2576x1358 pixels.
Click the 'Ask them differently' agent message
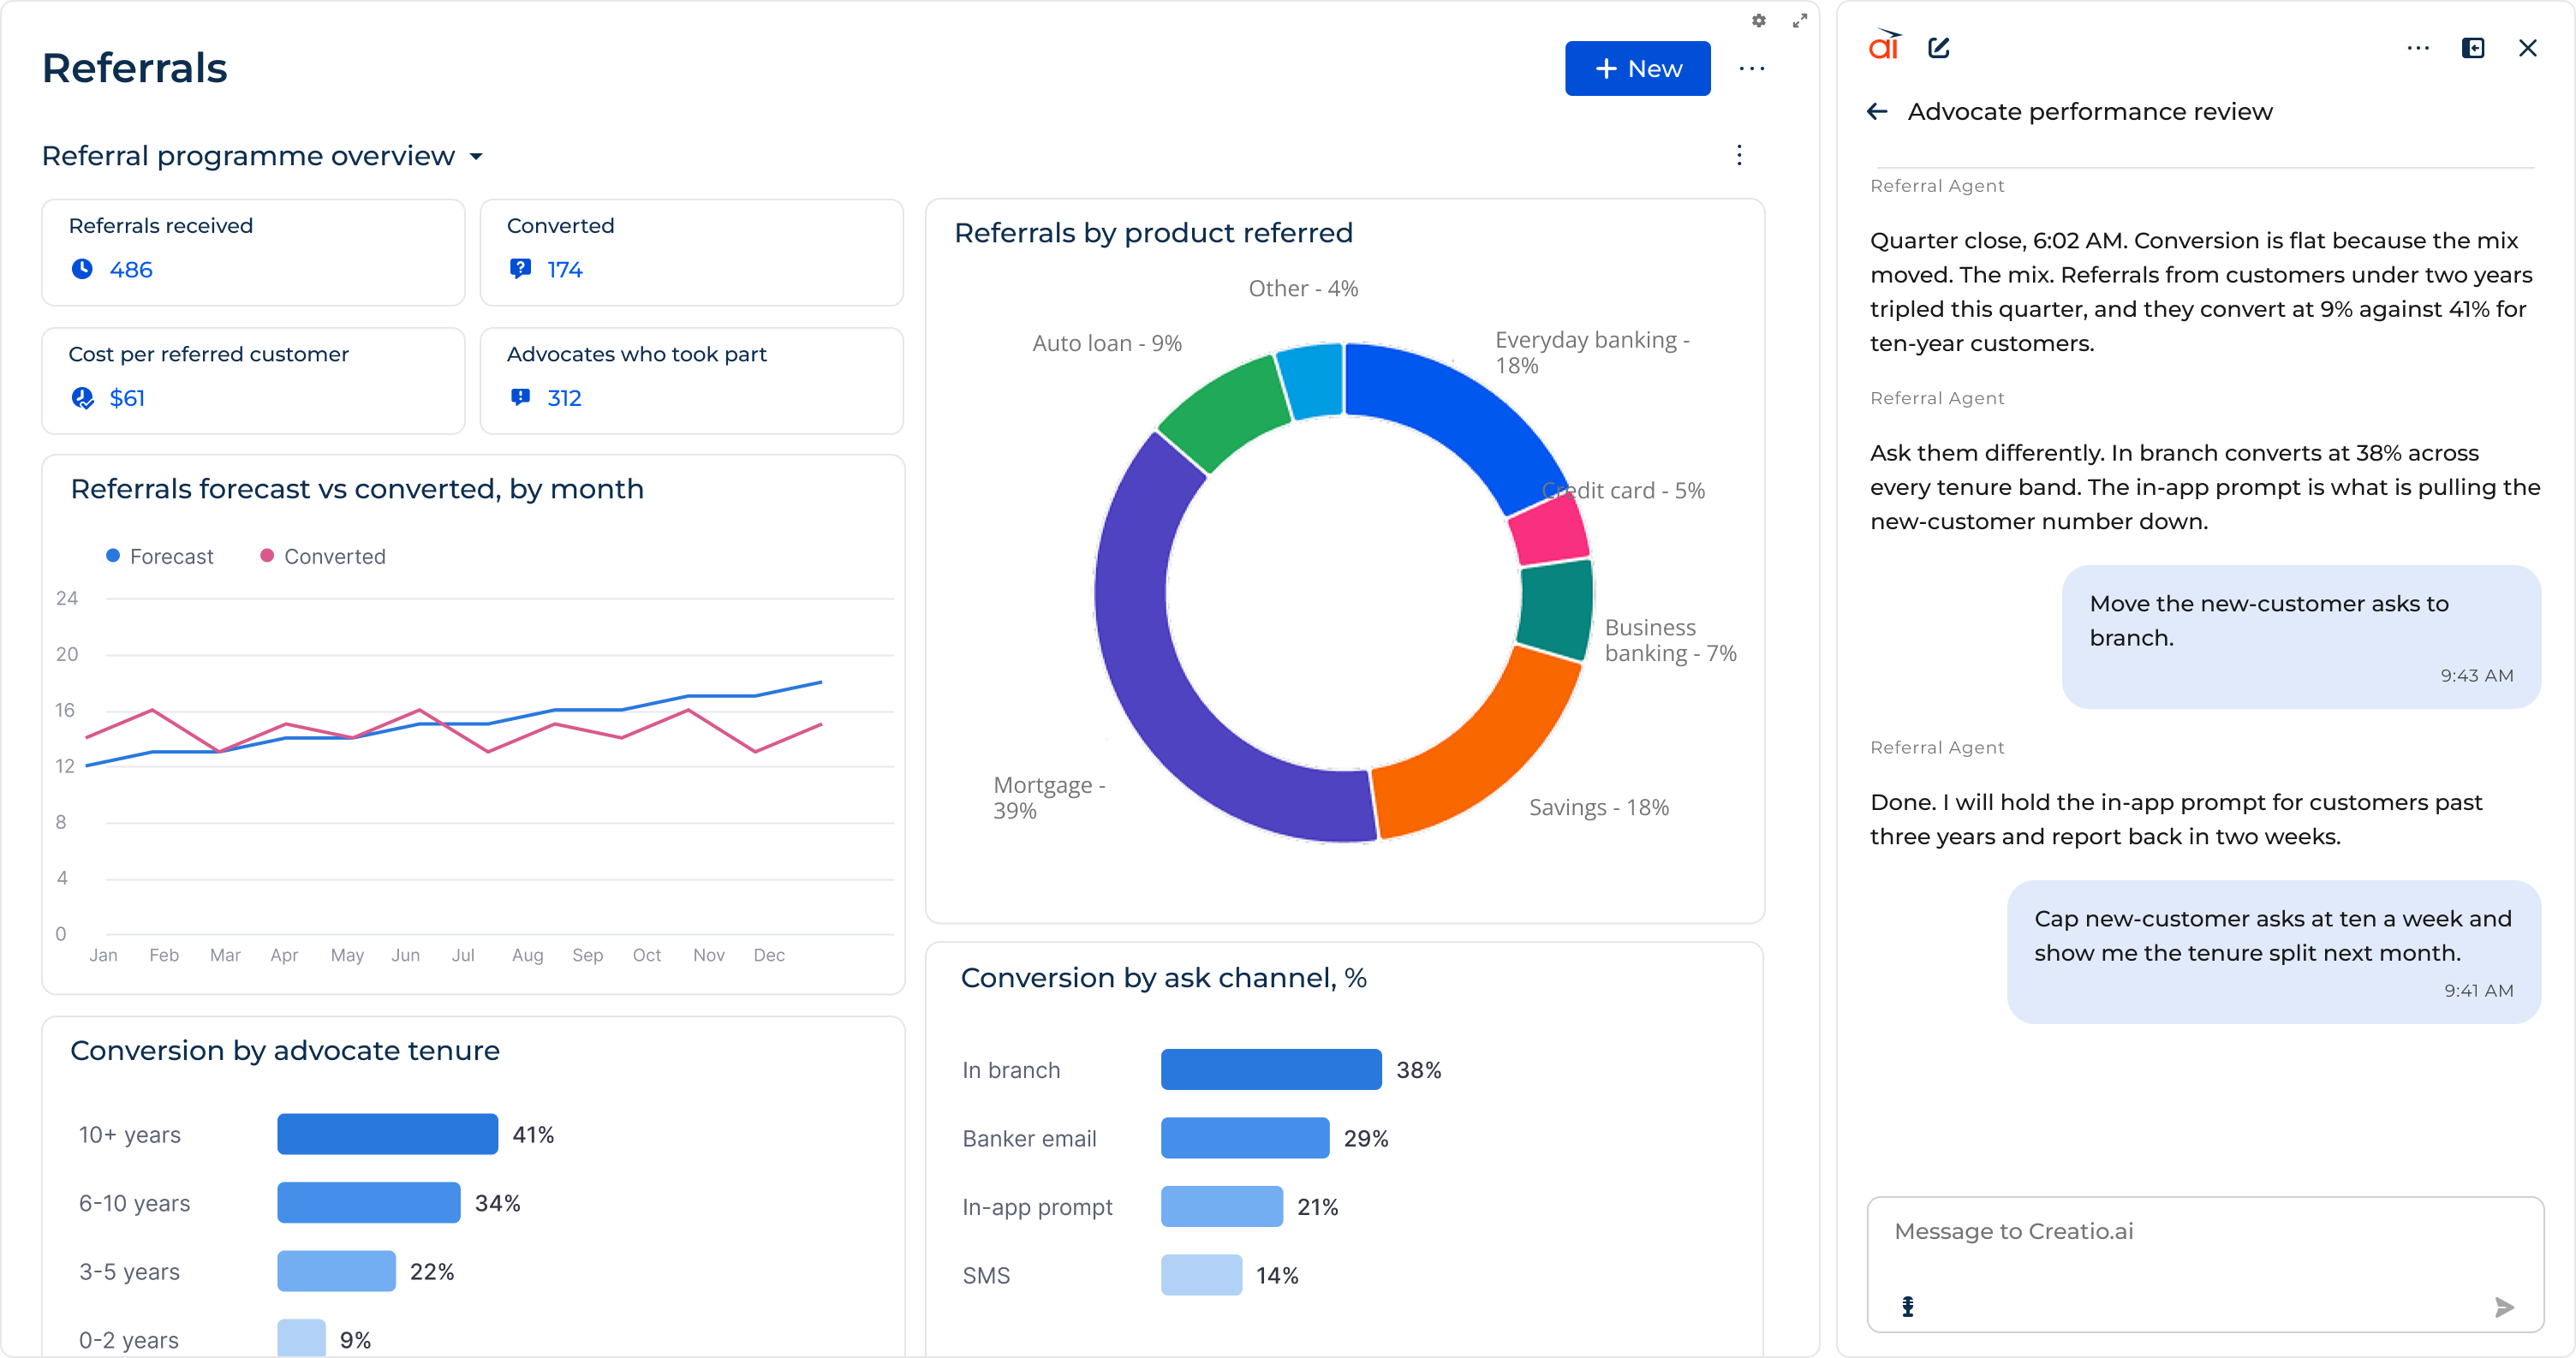pyautogui.click(x=2205, y=487)
